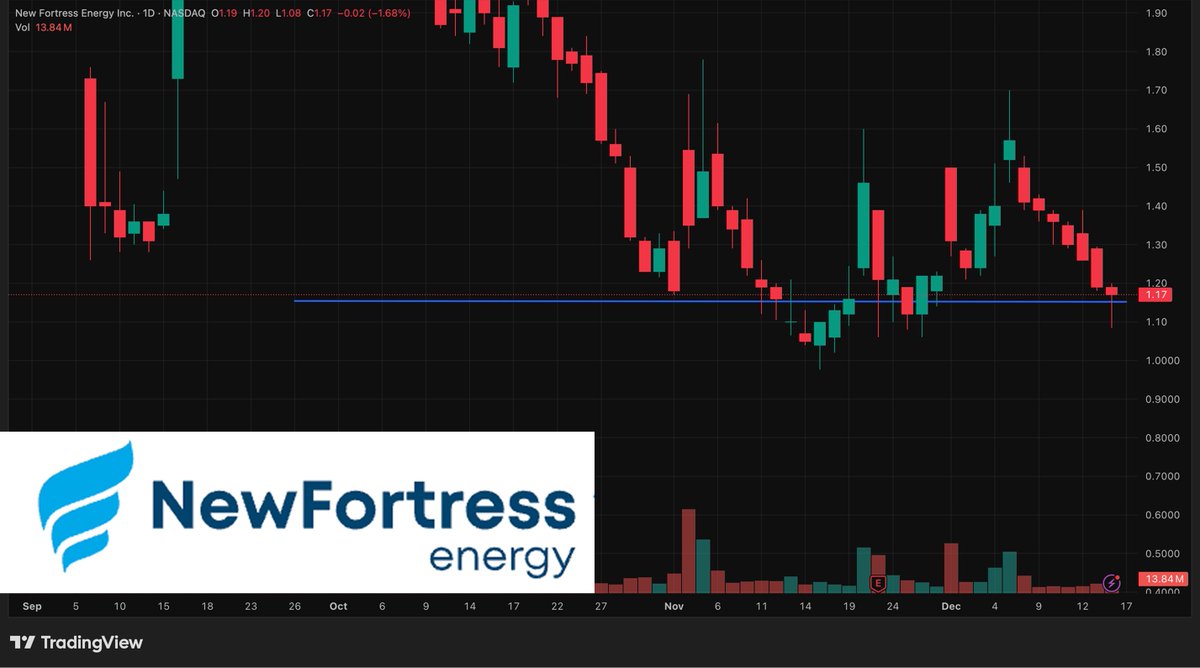Screen dimensions: 1200x668
Task: Click the '17' date at time axis end
Action: coord(1127,606)
